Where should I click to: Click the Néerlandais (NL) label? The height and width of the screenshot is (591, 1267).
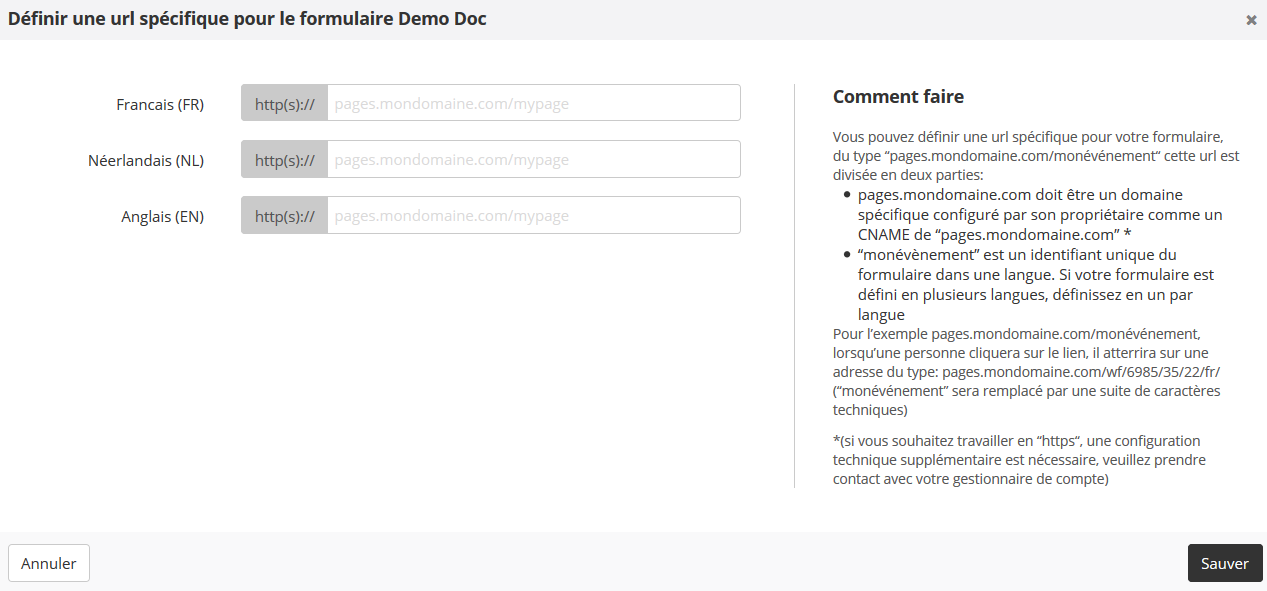(x=146, y=160)
